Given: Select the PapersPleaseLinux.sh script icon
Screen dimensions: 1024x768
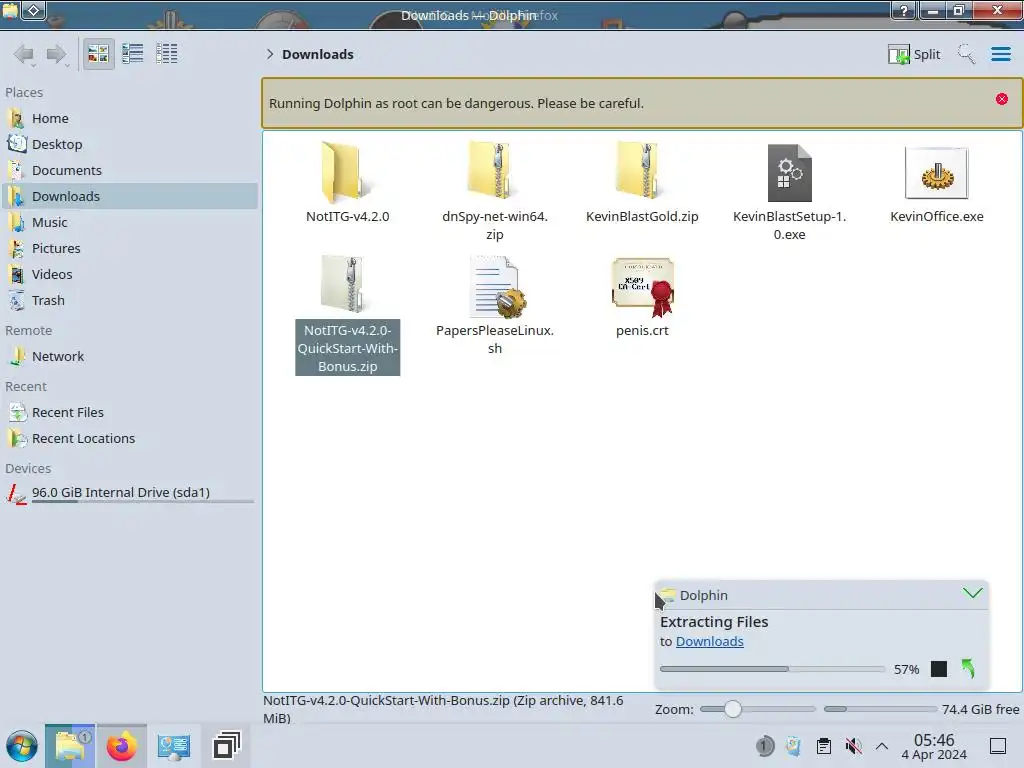Looking at the screenshot, I should pyautogui.click(x=496, y=286).
